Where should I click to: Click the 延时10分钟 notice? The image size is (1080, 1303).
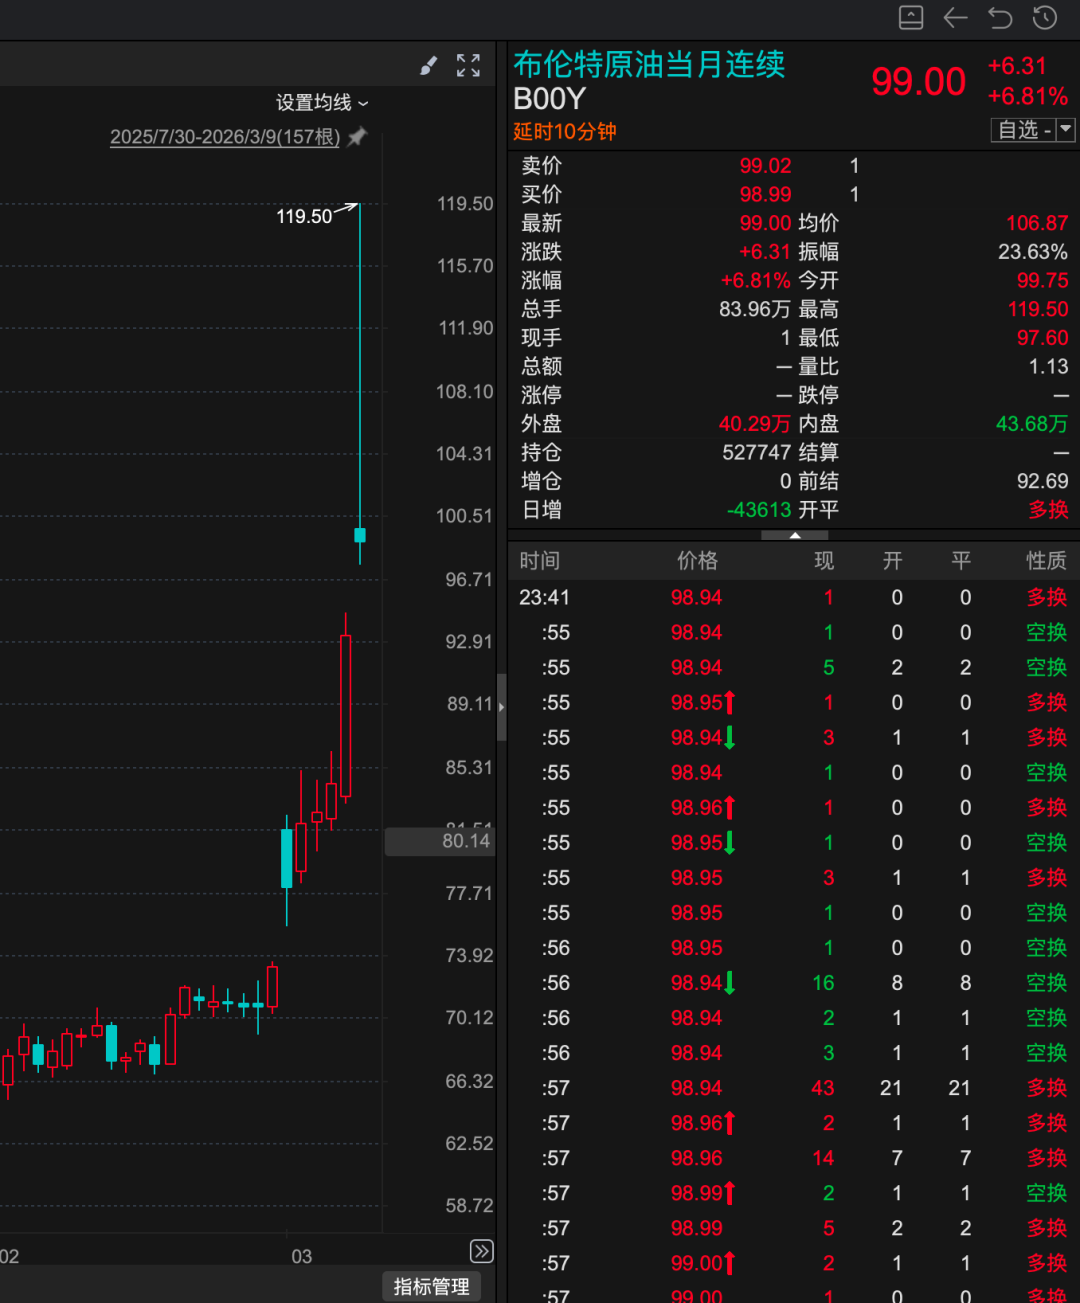[565, 131]
